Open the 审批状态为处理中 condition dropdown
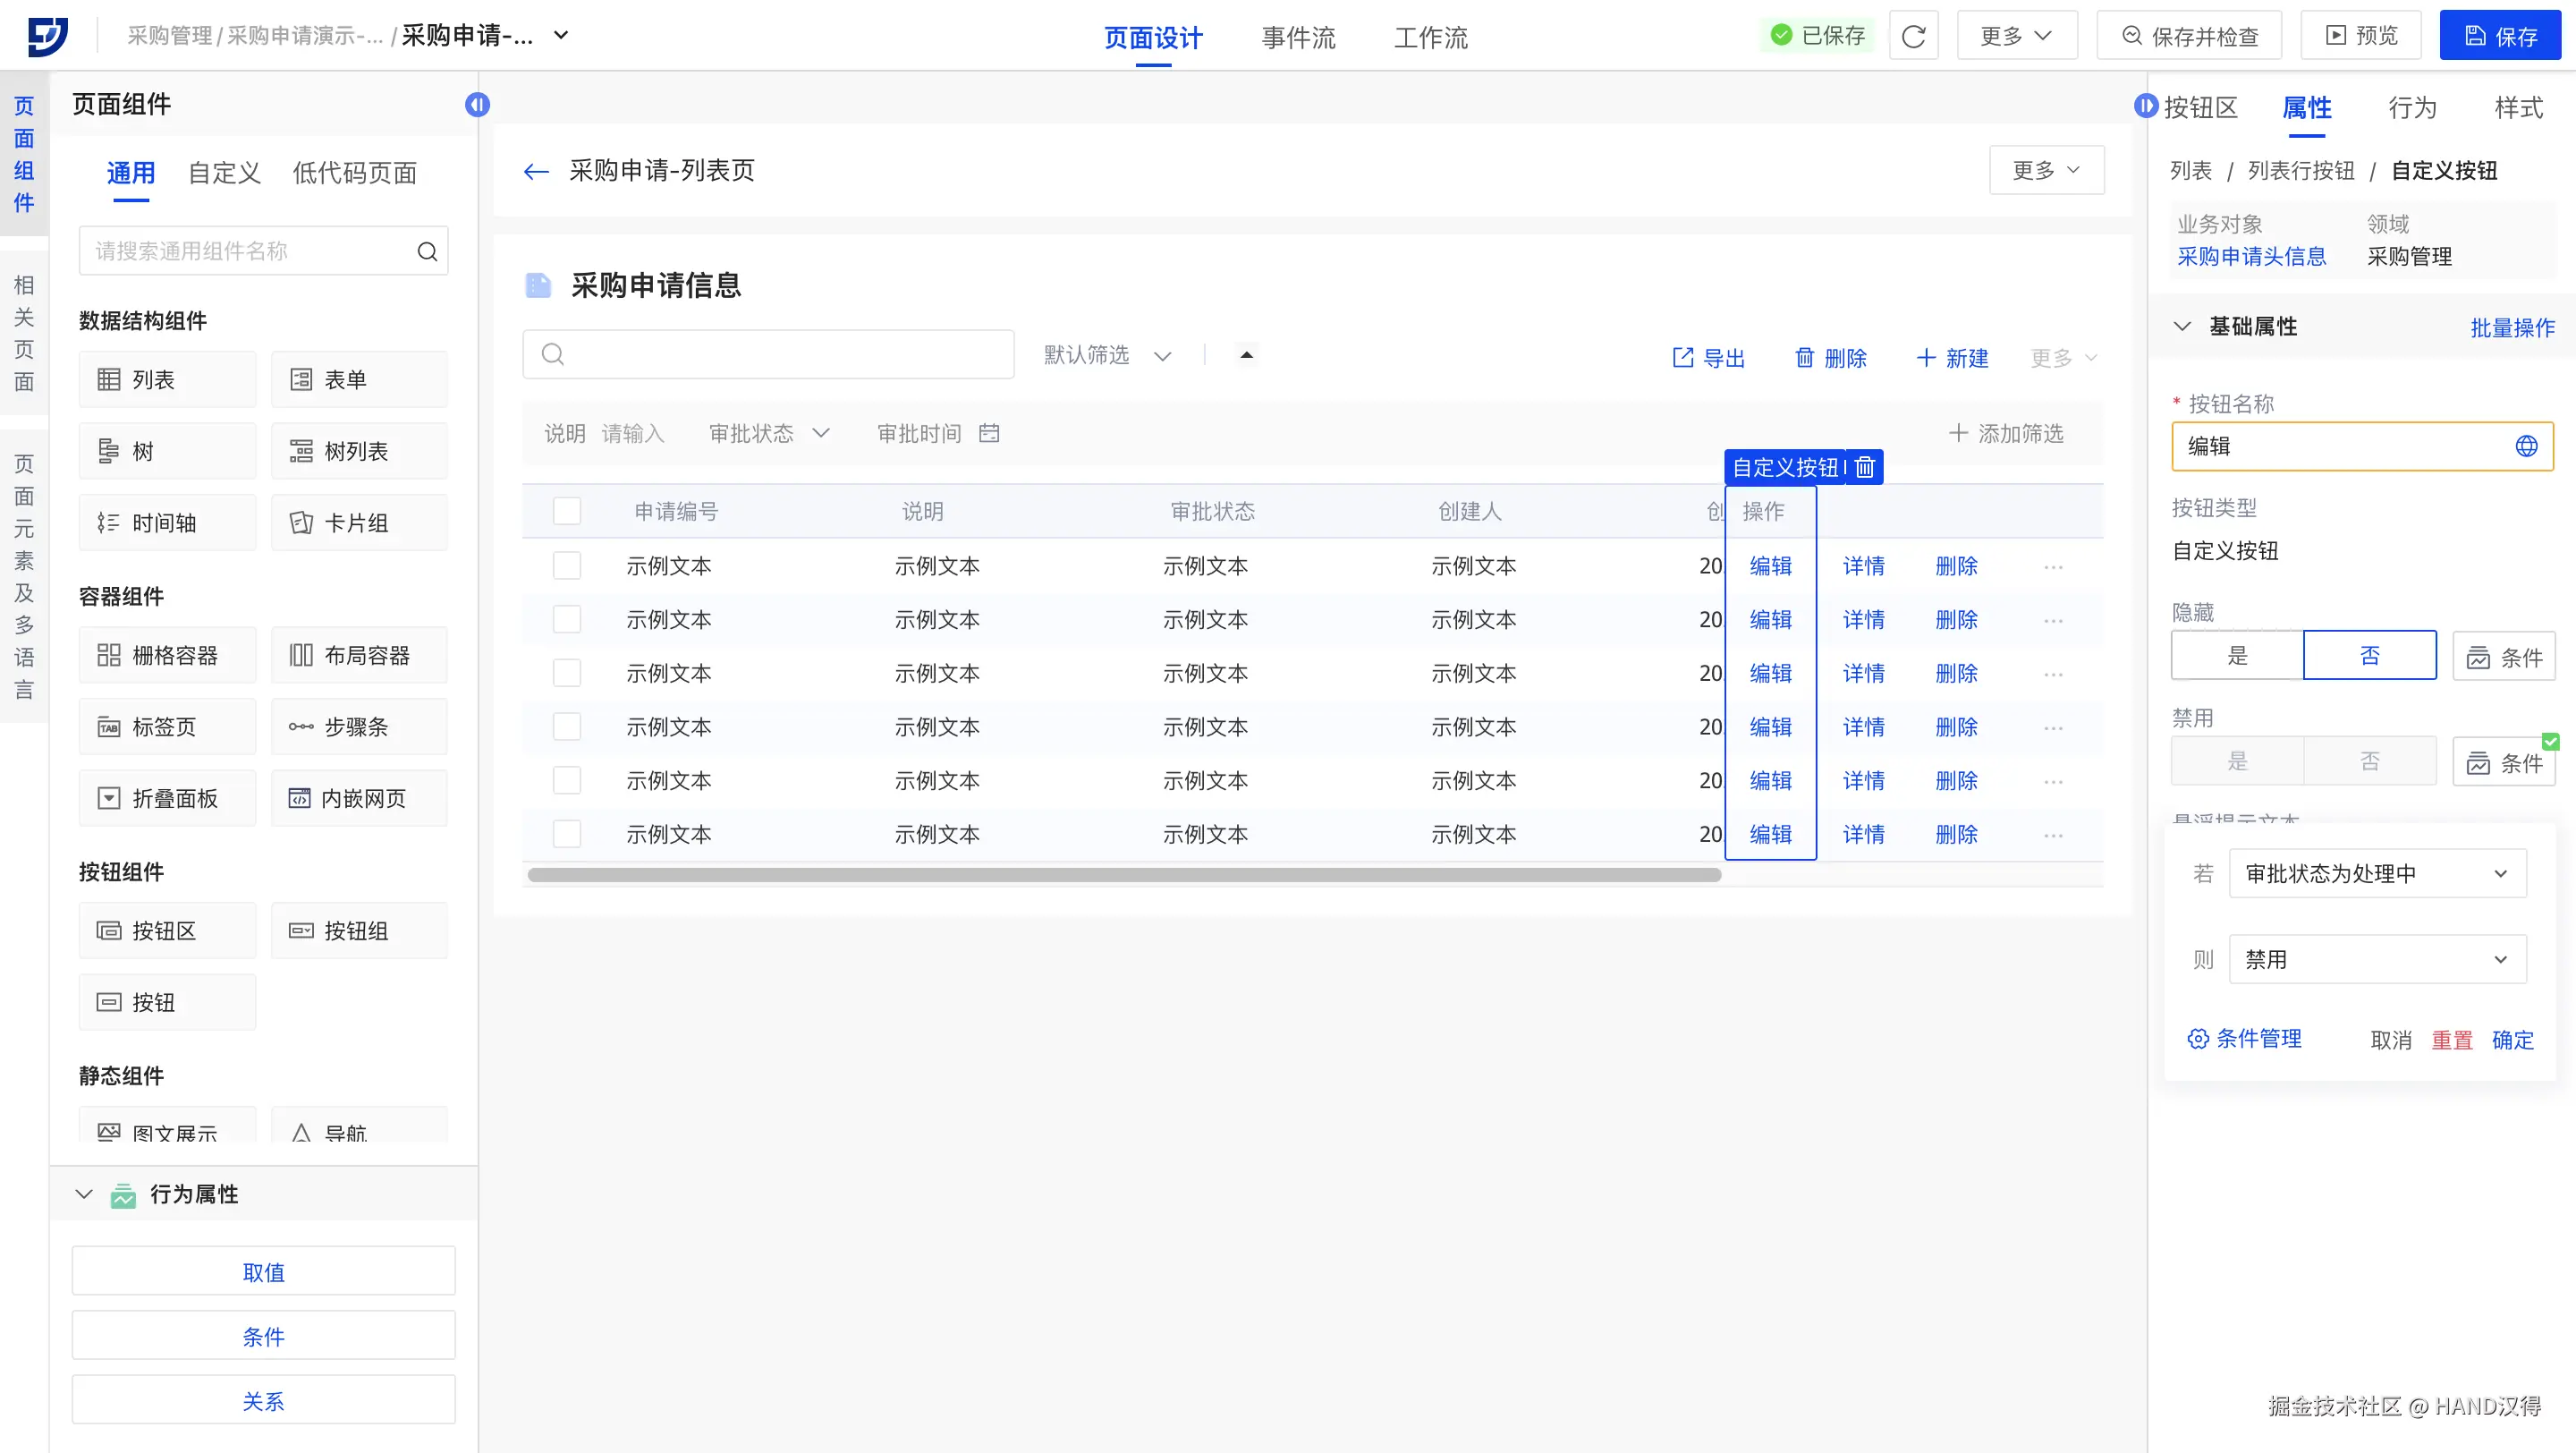This screenshot has height=1453, width=2576. click(2377, 873)
